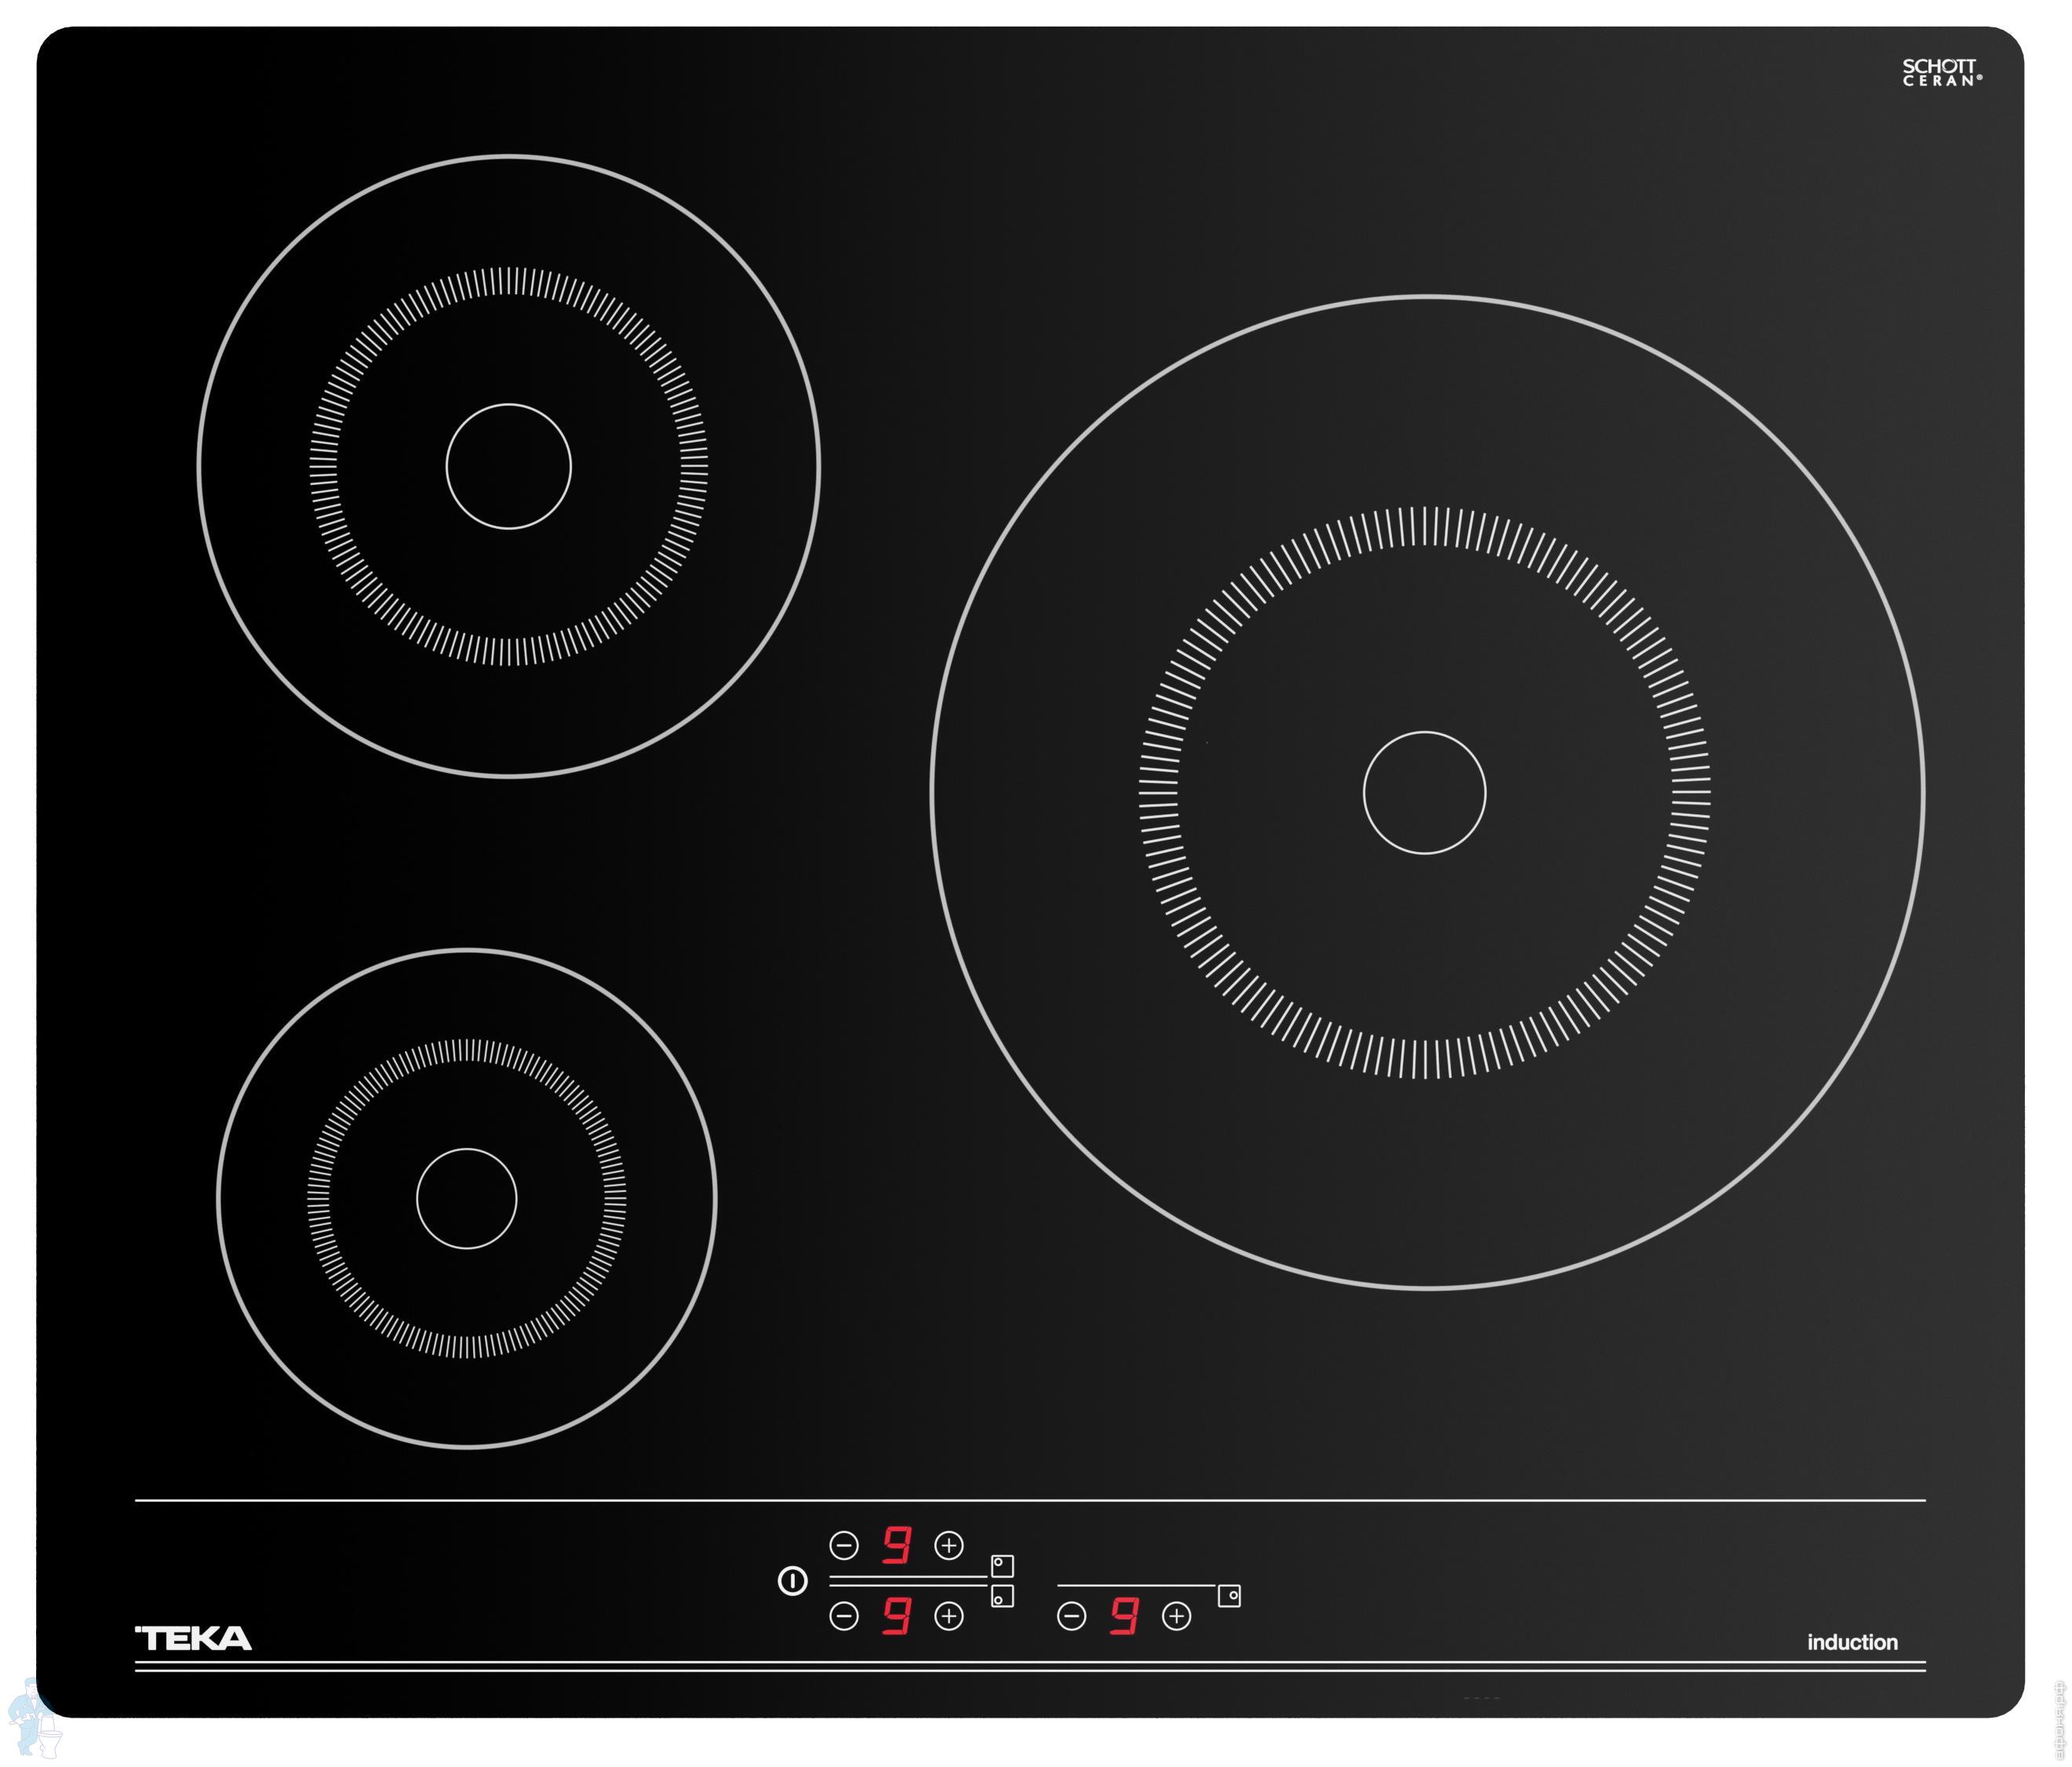Tap plus for the bottom-left zone row
This screenshot has height=1767, width=2072.
[948, 1616]
